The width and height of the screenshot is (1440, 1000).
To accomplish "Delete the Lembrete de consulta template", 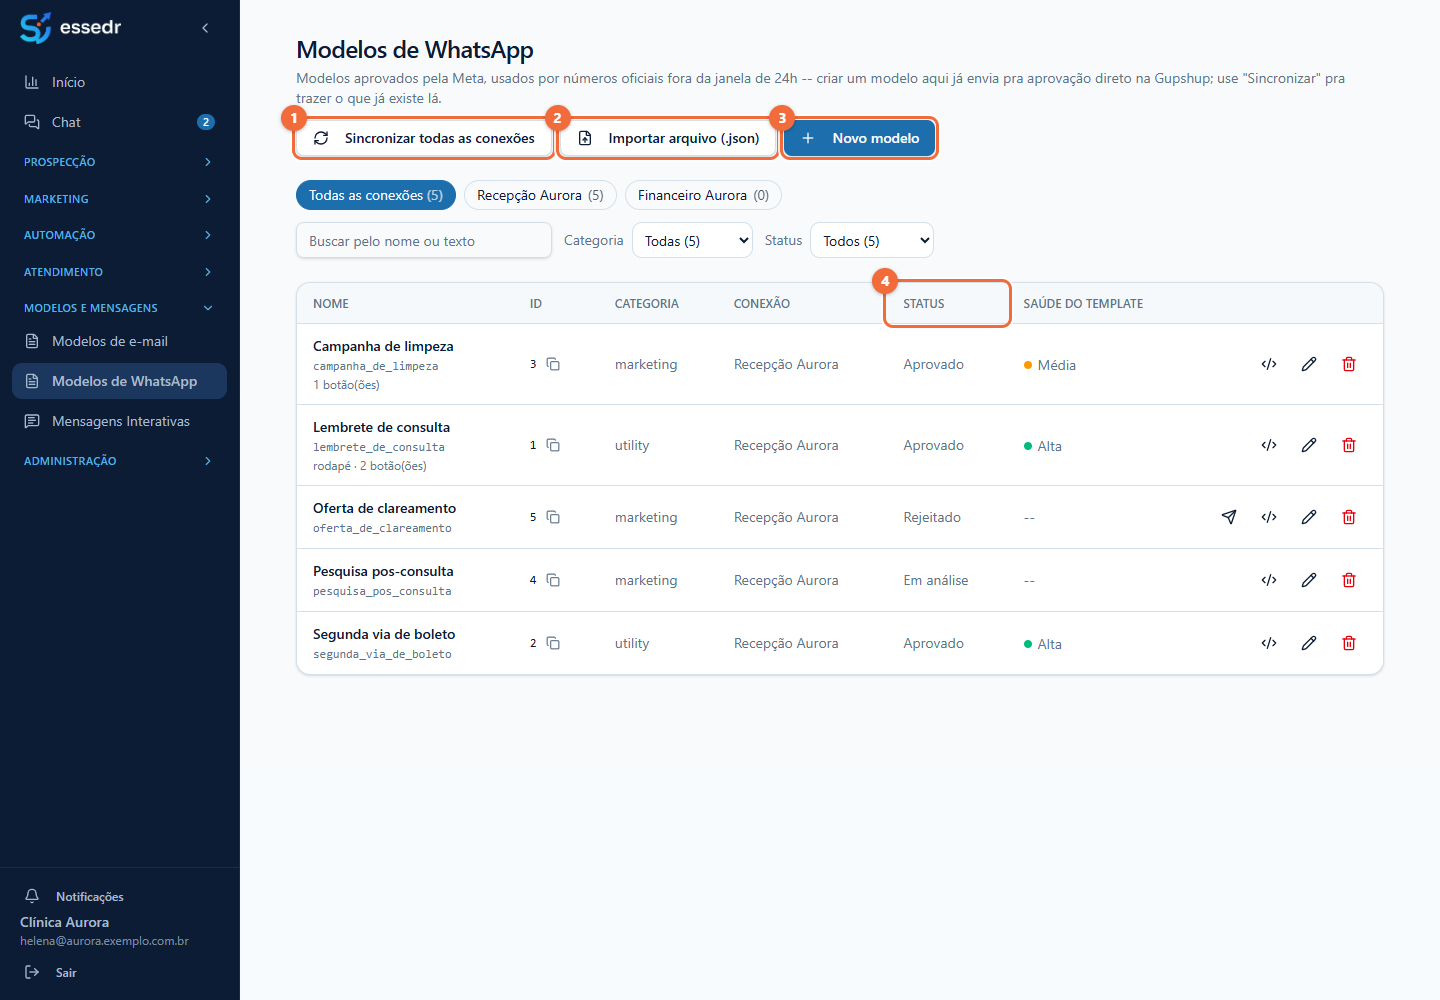I will click(1349, 445).
